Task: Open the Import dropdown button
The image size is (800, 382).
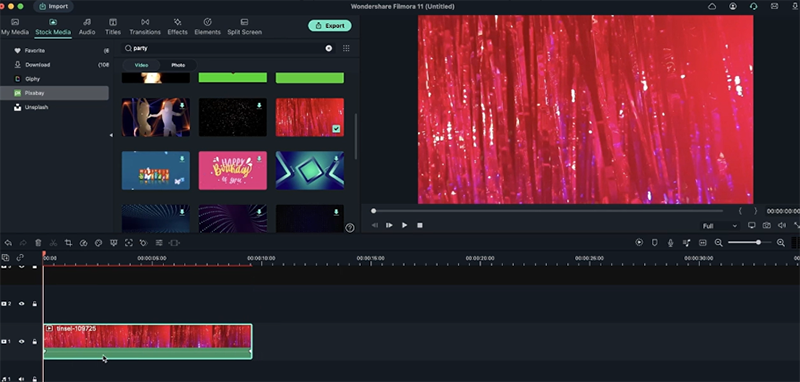Action: click(54, 7)
